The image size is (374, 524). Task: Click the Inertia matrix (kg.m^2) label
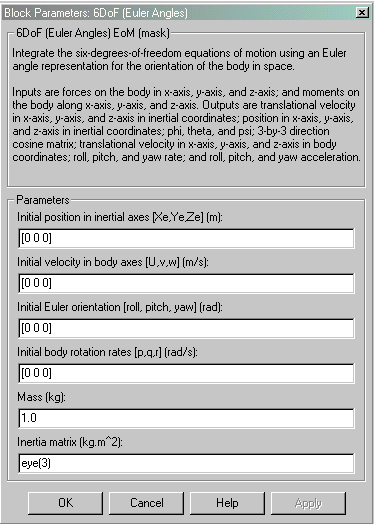click(70, 442)
